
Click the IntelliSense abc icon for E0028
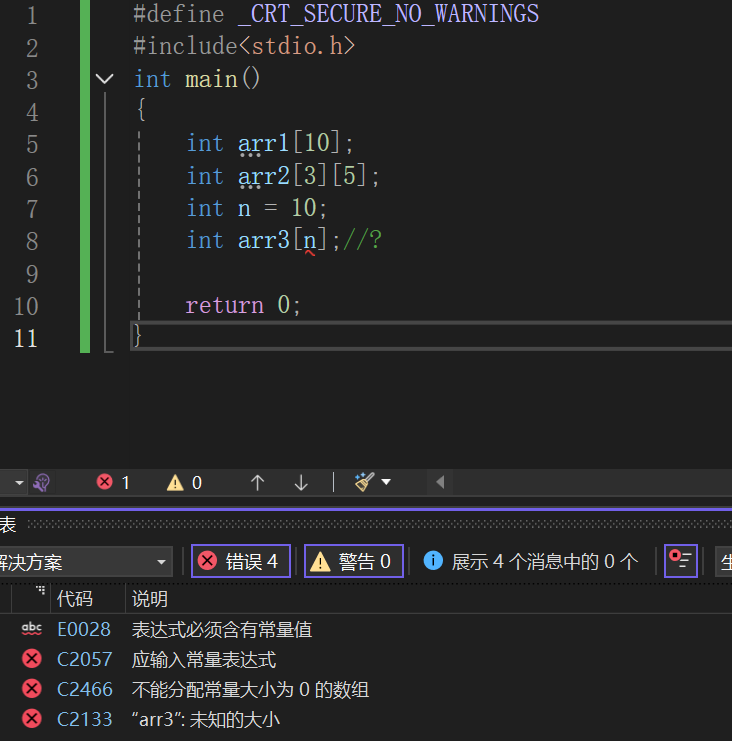click(32, 629)
